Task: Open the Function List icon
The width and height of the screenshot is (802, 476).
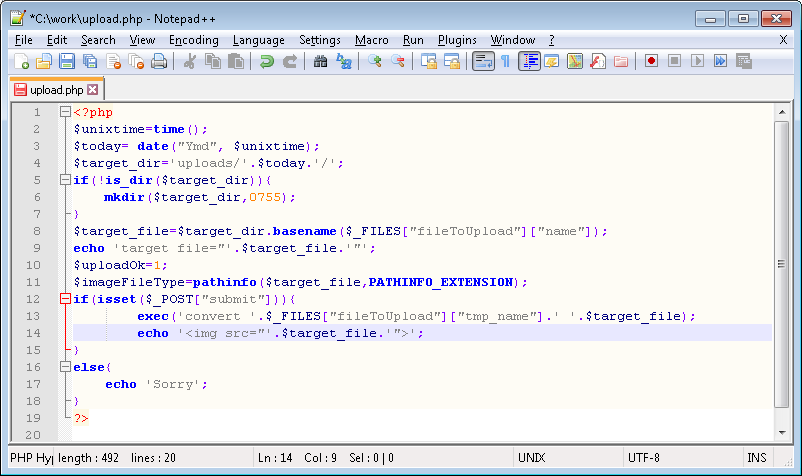Action: pyautogui.click(x=598, y=61)
